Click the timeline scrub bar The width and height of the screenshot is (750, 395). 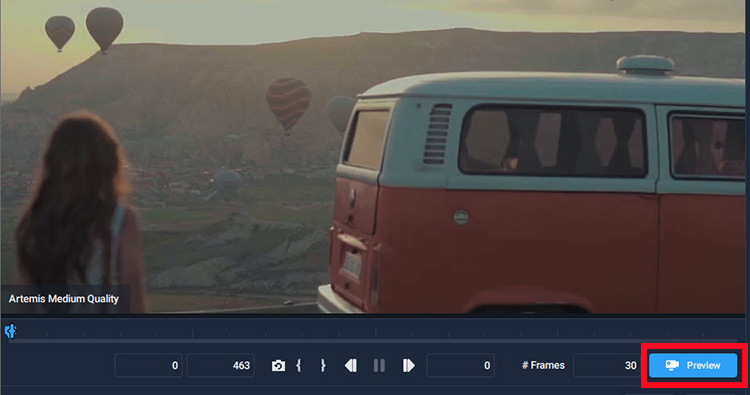(373, 340)
